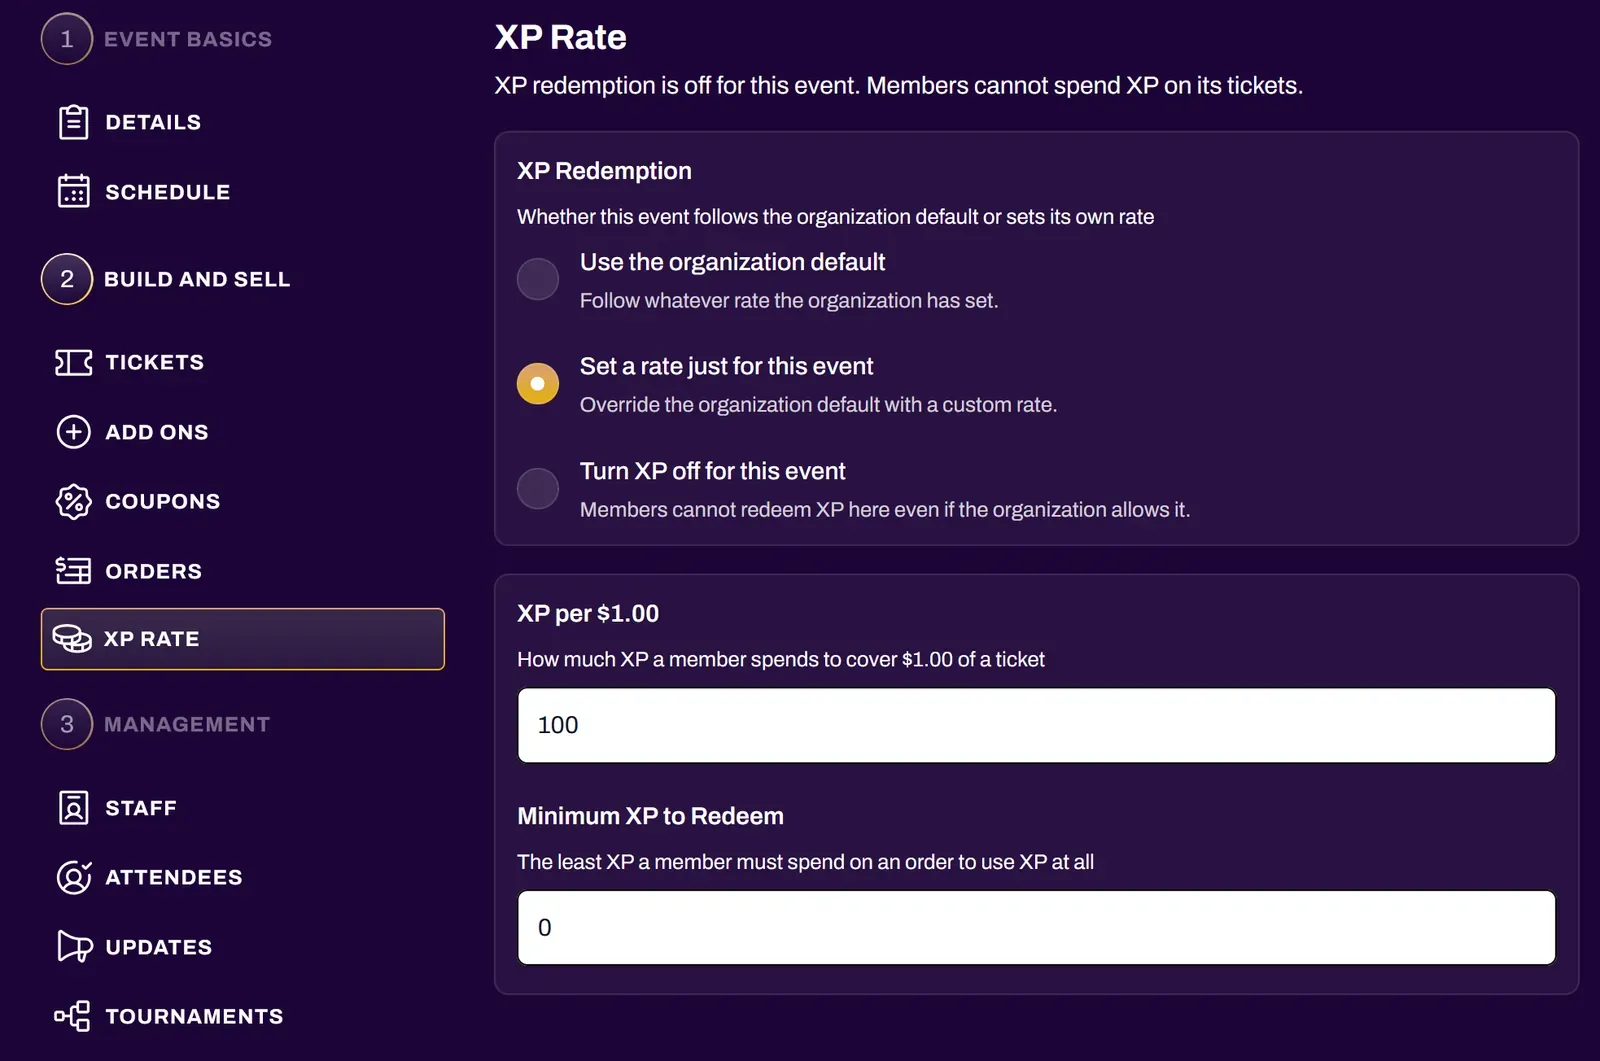Click the 'Members cannot redeem XP here' description
The height and width of the screenshot is (1061, 1600).
[885, 509]
